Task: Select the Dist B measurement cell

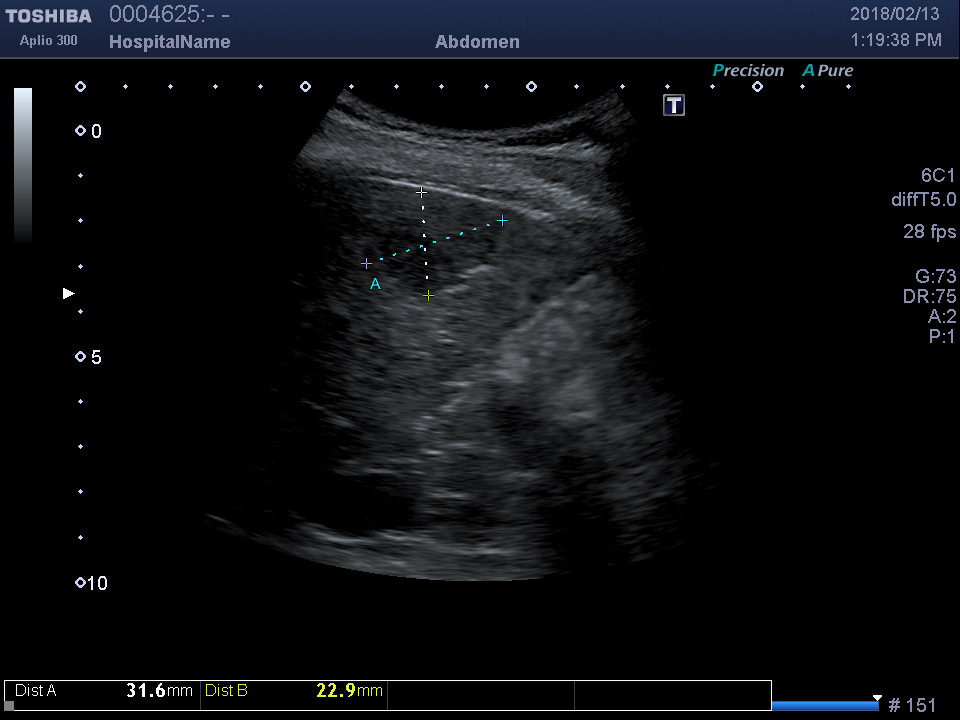Action: tap(293, 691)
